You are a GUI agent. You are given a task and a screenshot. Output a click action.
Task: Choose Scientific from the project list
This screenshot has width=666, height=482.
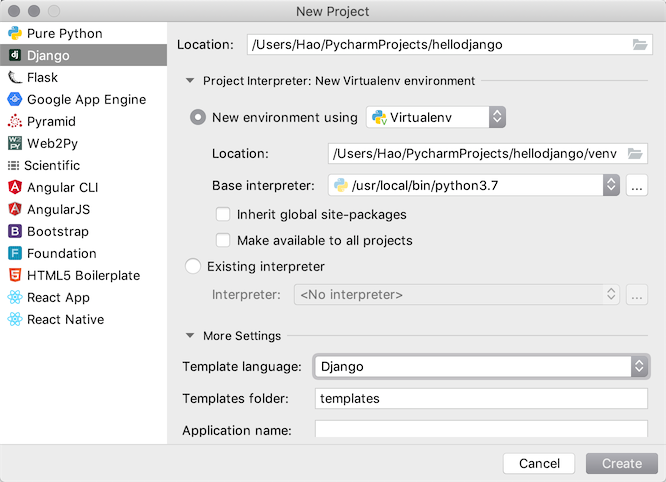[52, 165]
